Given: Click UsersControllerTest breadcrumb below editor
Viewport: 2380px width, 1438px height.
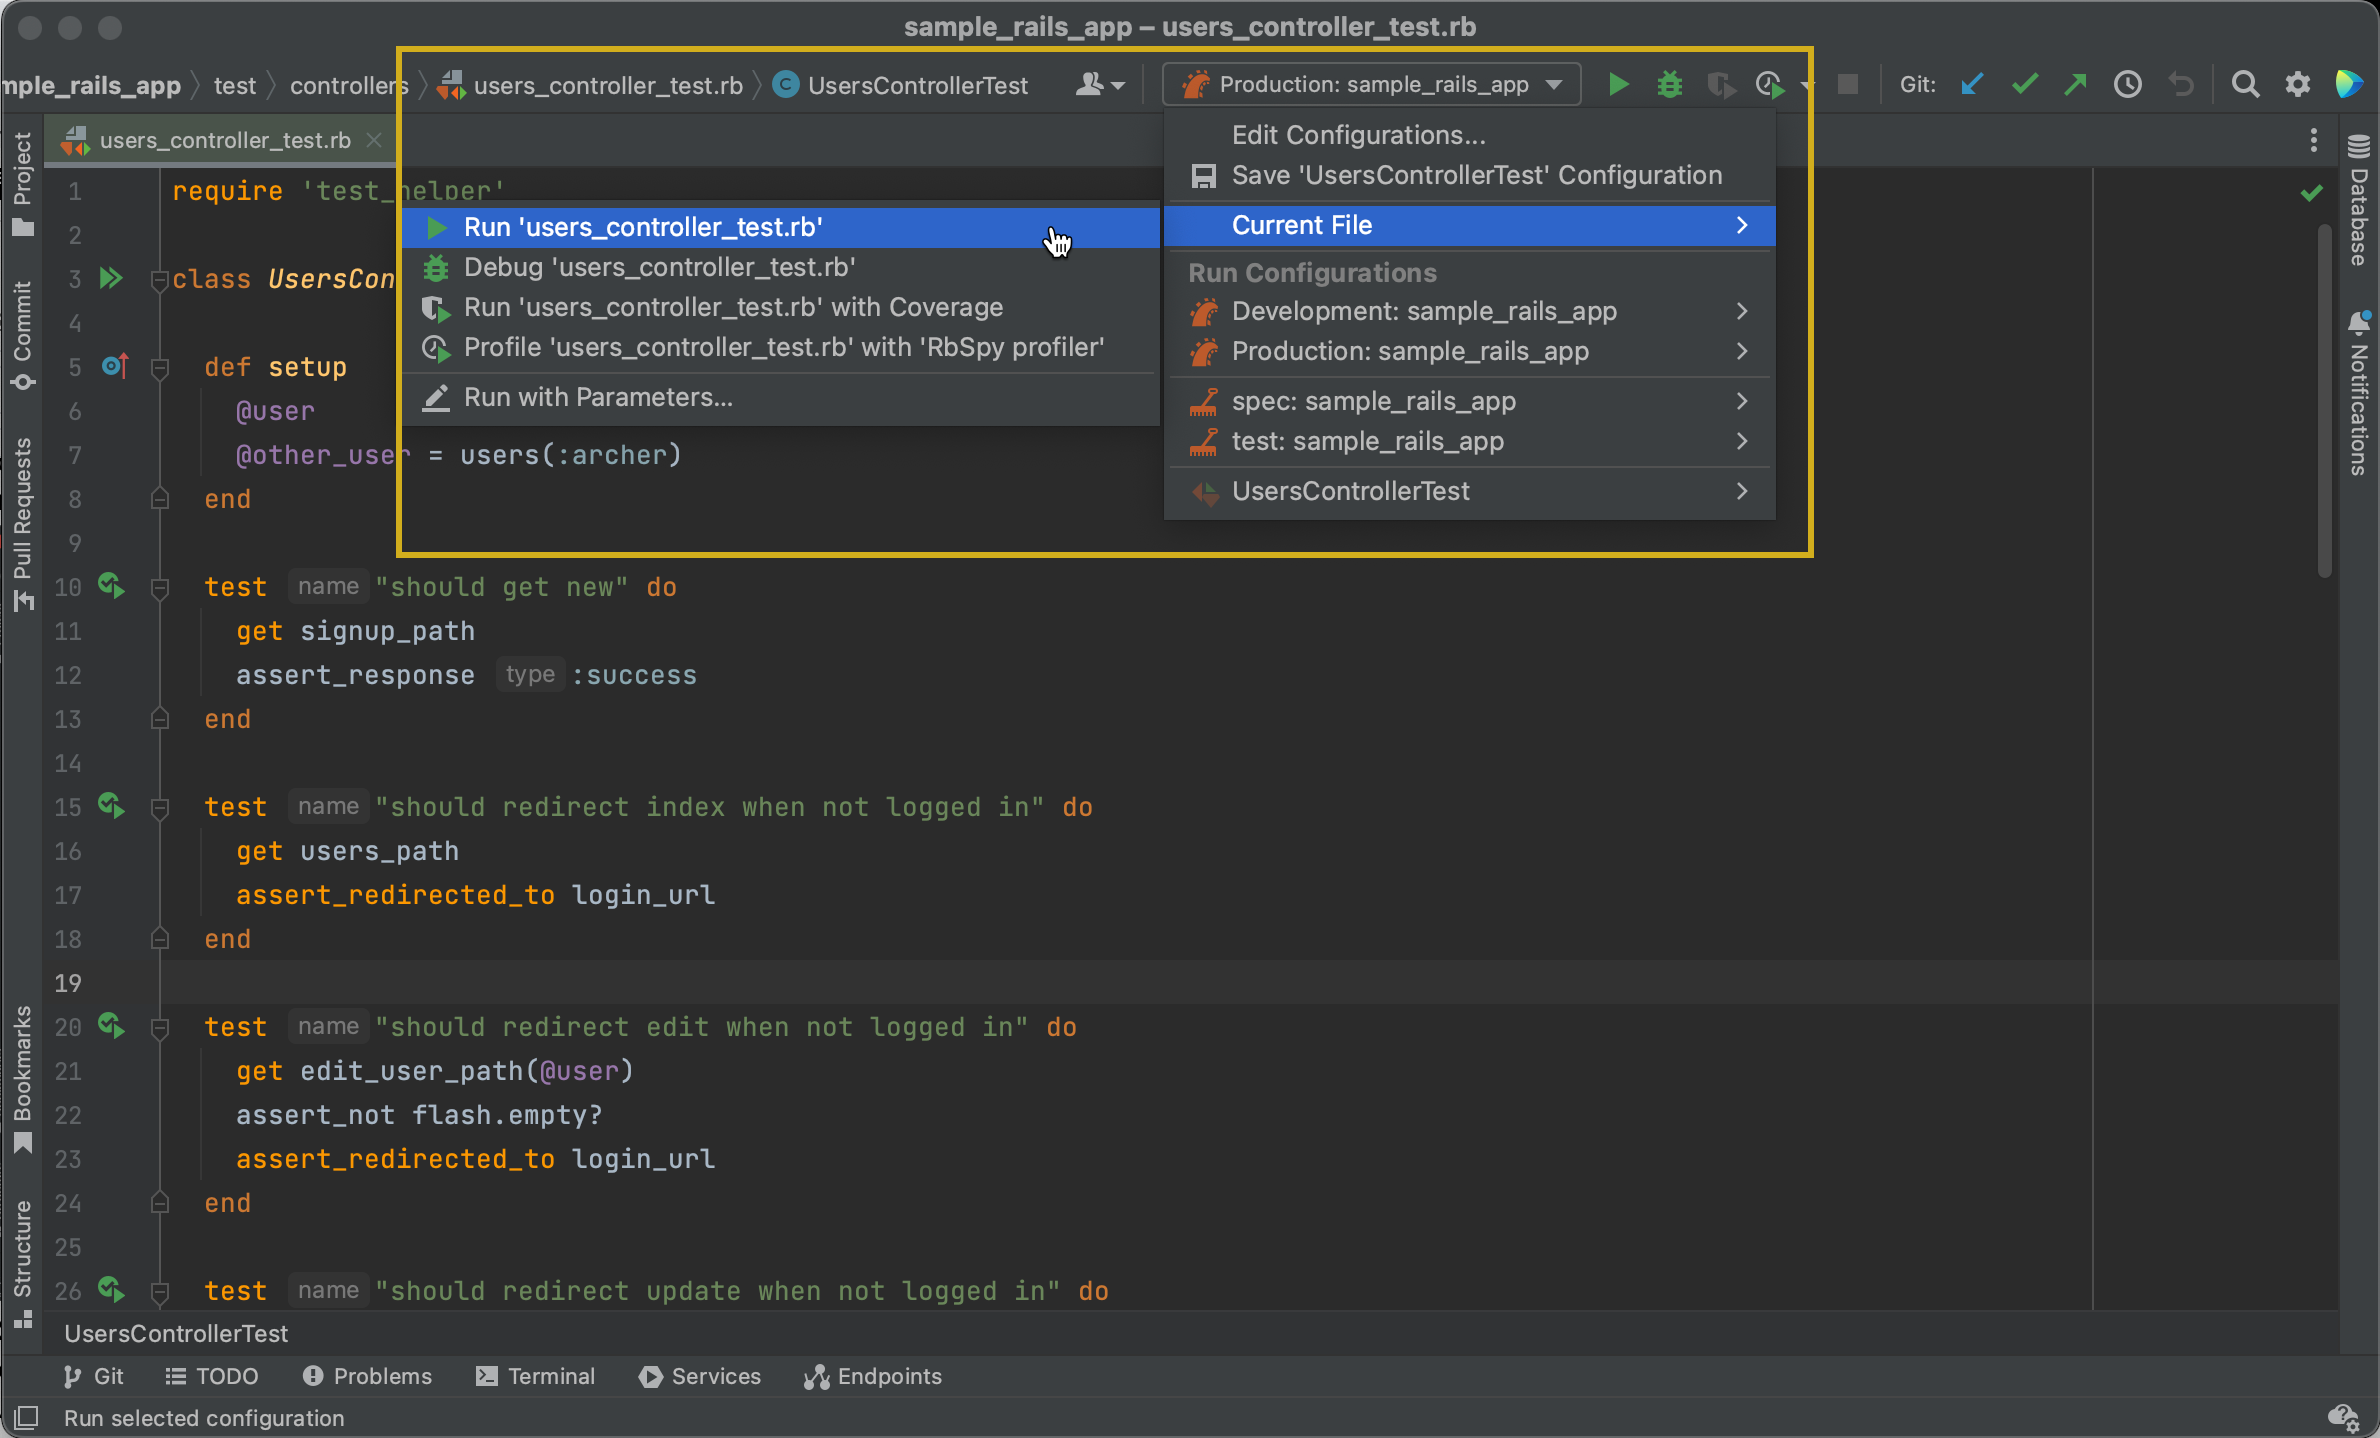Looking at the screenshot, I should click(176, 1333).
